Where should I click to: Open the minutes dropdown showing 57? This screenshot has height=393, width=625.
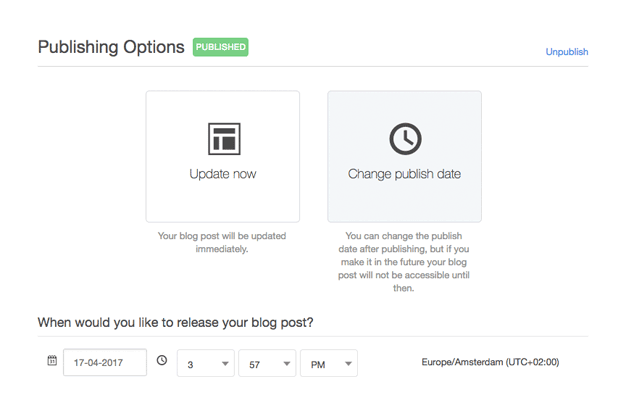[267, 363]
